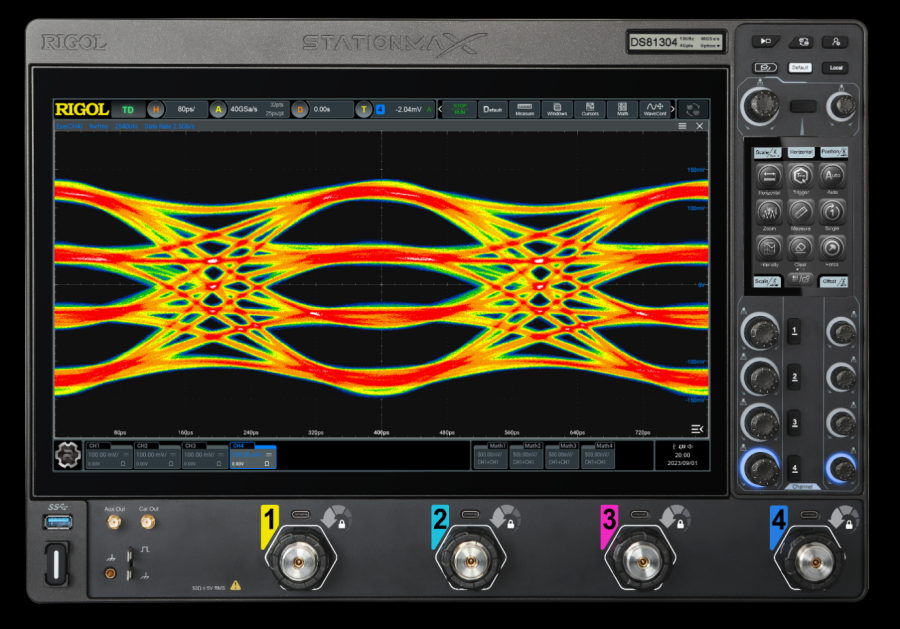Click the gear function navigation icon
Viewport: 900px width, 629px height.
click(68, 455)
